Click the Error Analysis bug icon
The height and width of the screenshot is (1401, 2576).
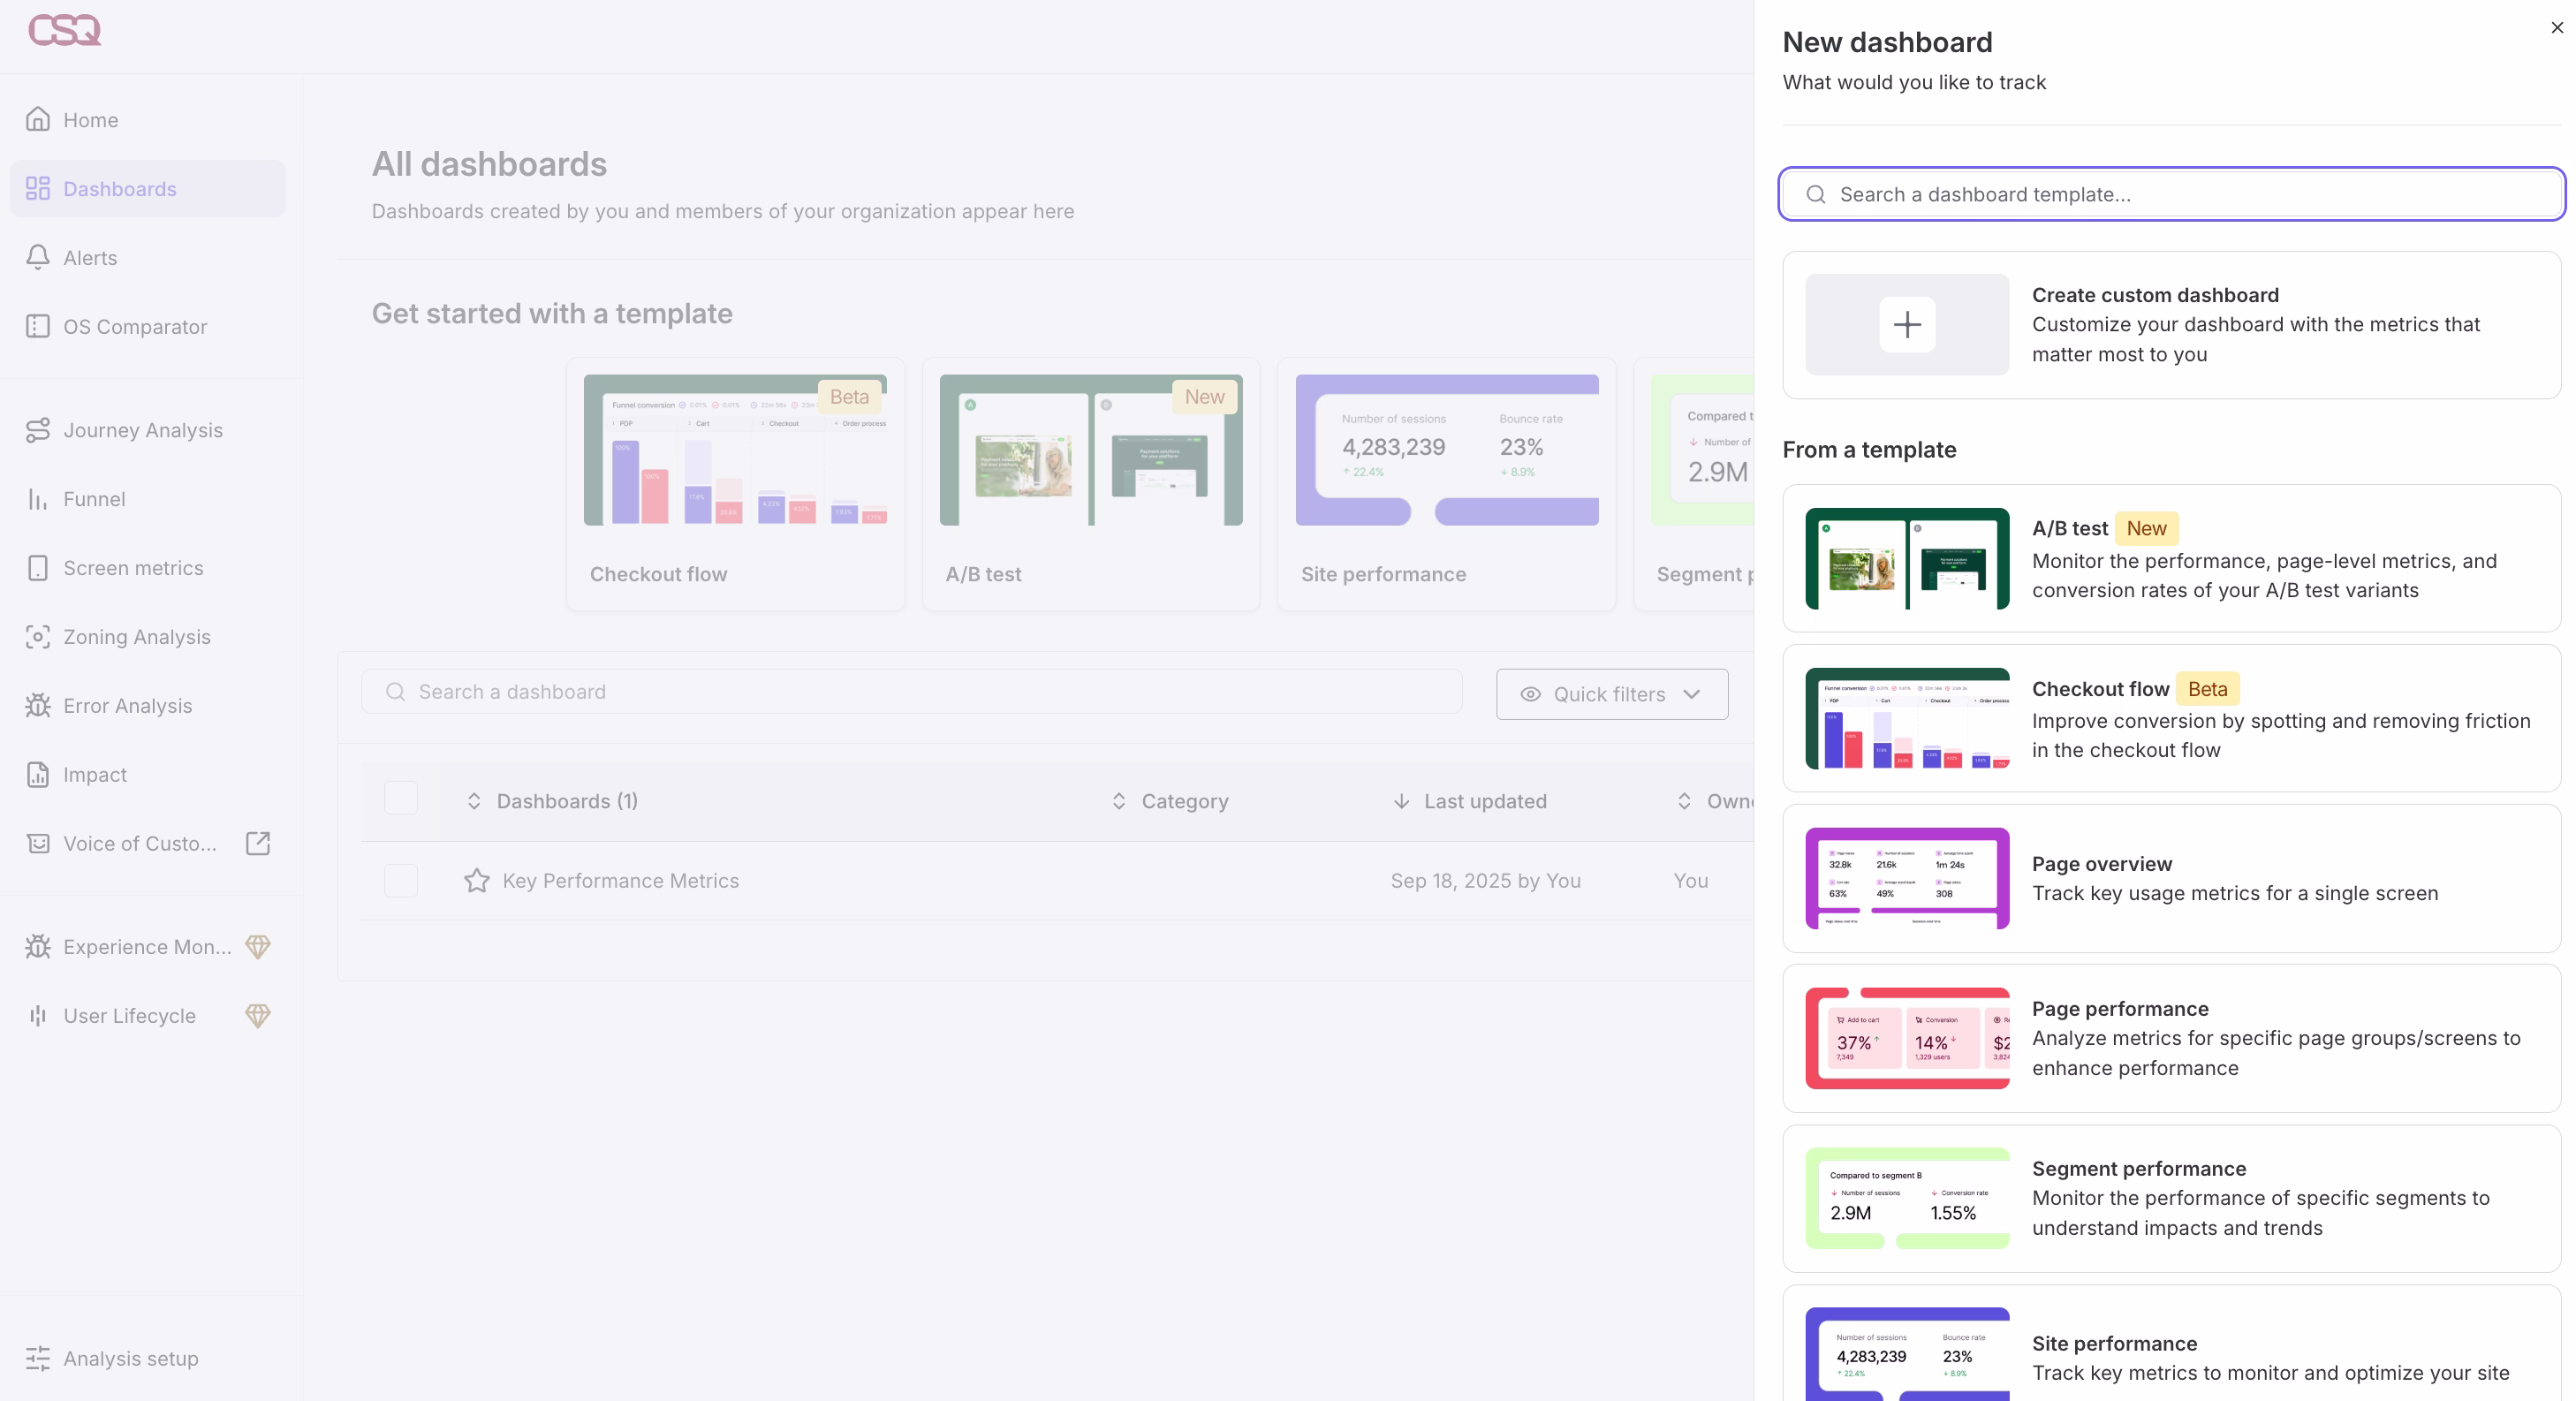point(38,706)
